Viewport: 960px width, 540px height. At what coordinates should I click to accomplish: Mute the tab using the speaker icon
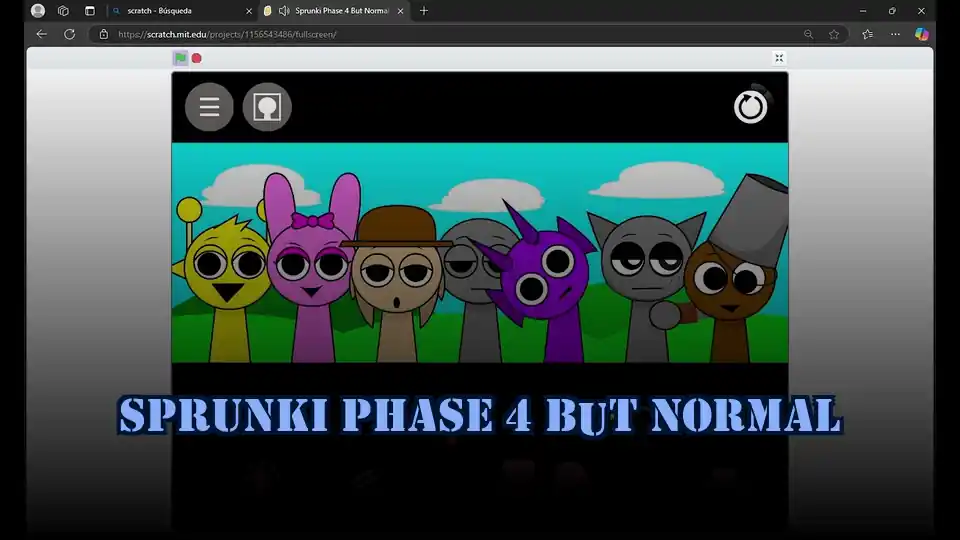(x=284, y=11)
